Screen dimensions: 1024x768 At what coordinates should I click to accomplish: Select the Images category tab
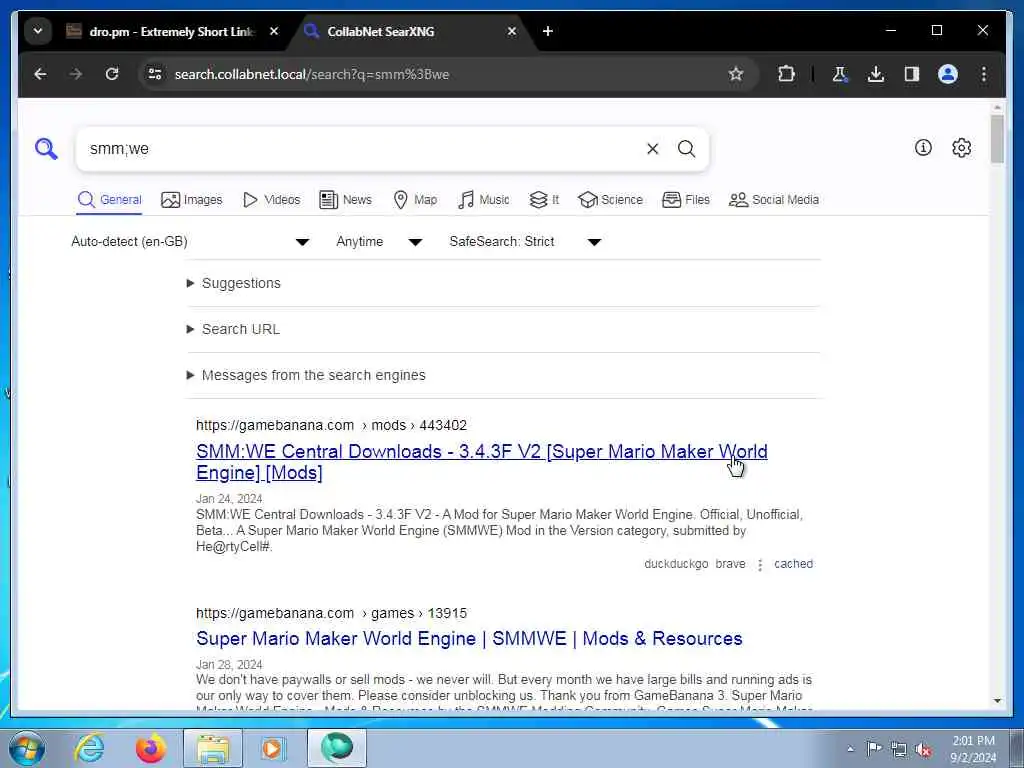[191, 200]
